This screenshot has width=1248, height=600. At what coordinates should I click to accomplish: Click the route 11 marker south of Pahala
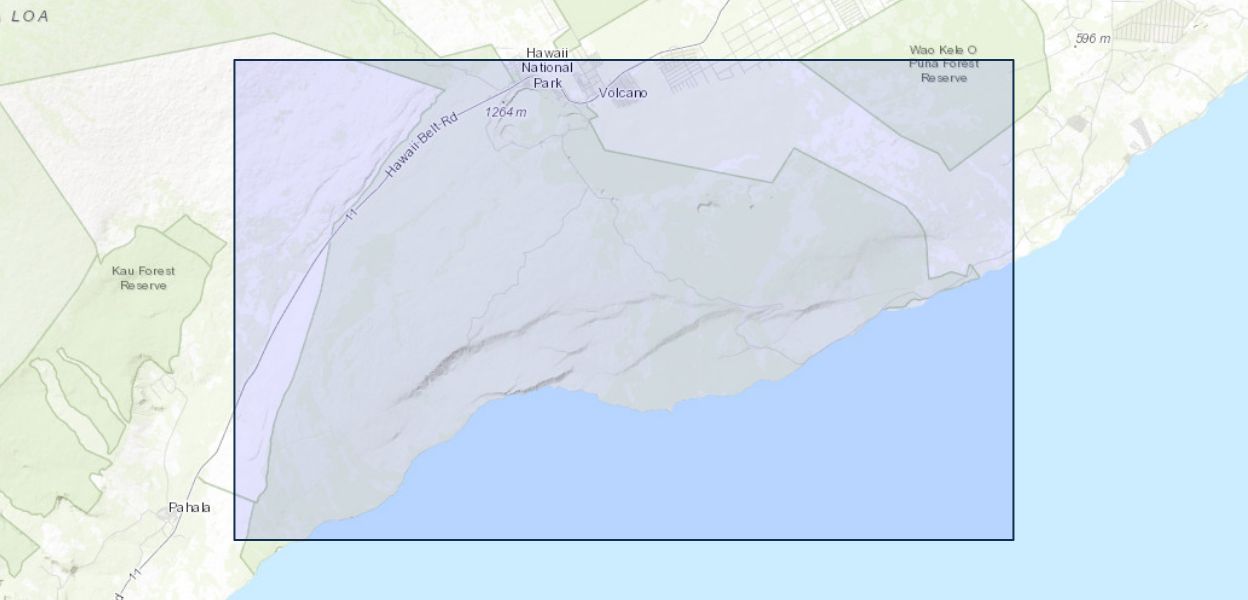pos(135,575)
